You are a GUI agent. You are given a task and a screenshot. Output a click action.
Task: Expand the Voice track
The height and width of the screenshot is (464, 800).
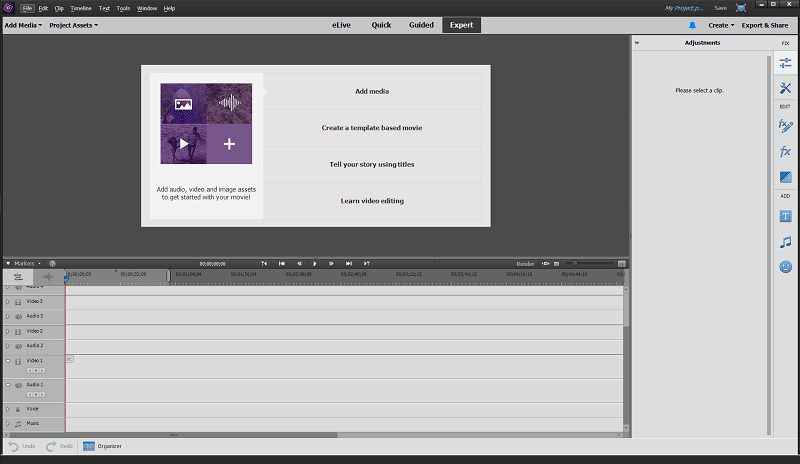[8, 409]
